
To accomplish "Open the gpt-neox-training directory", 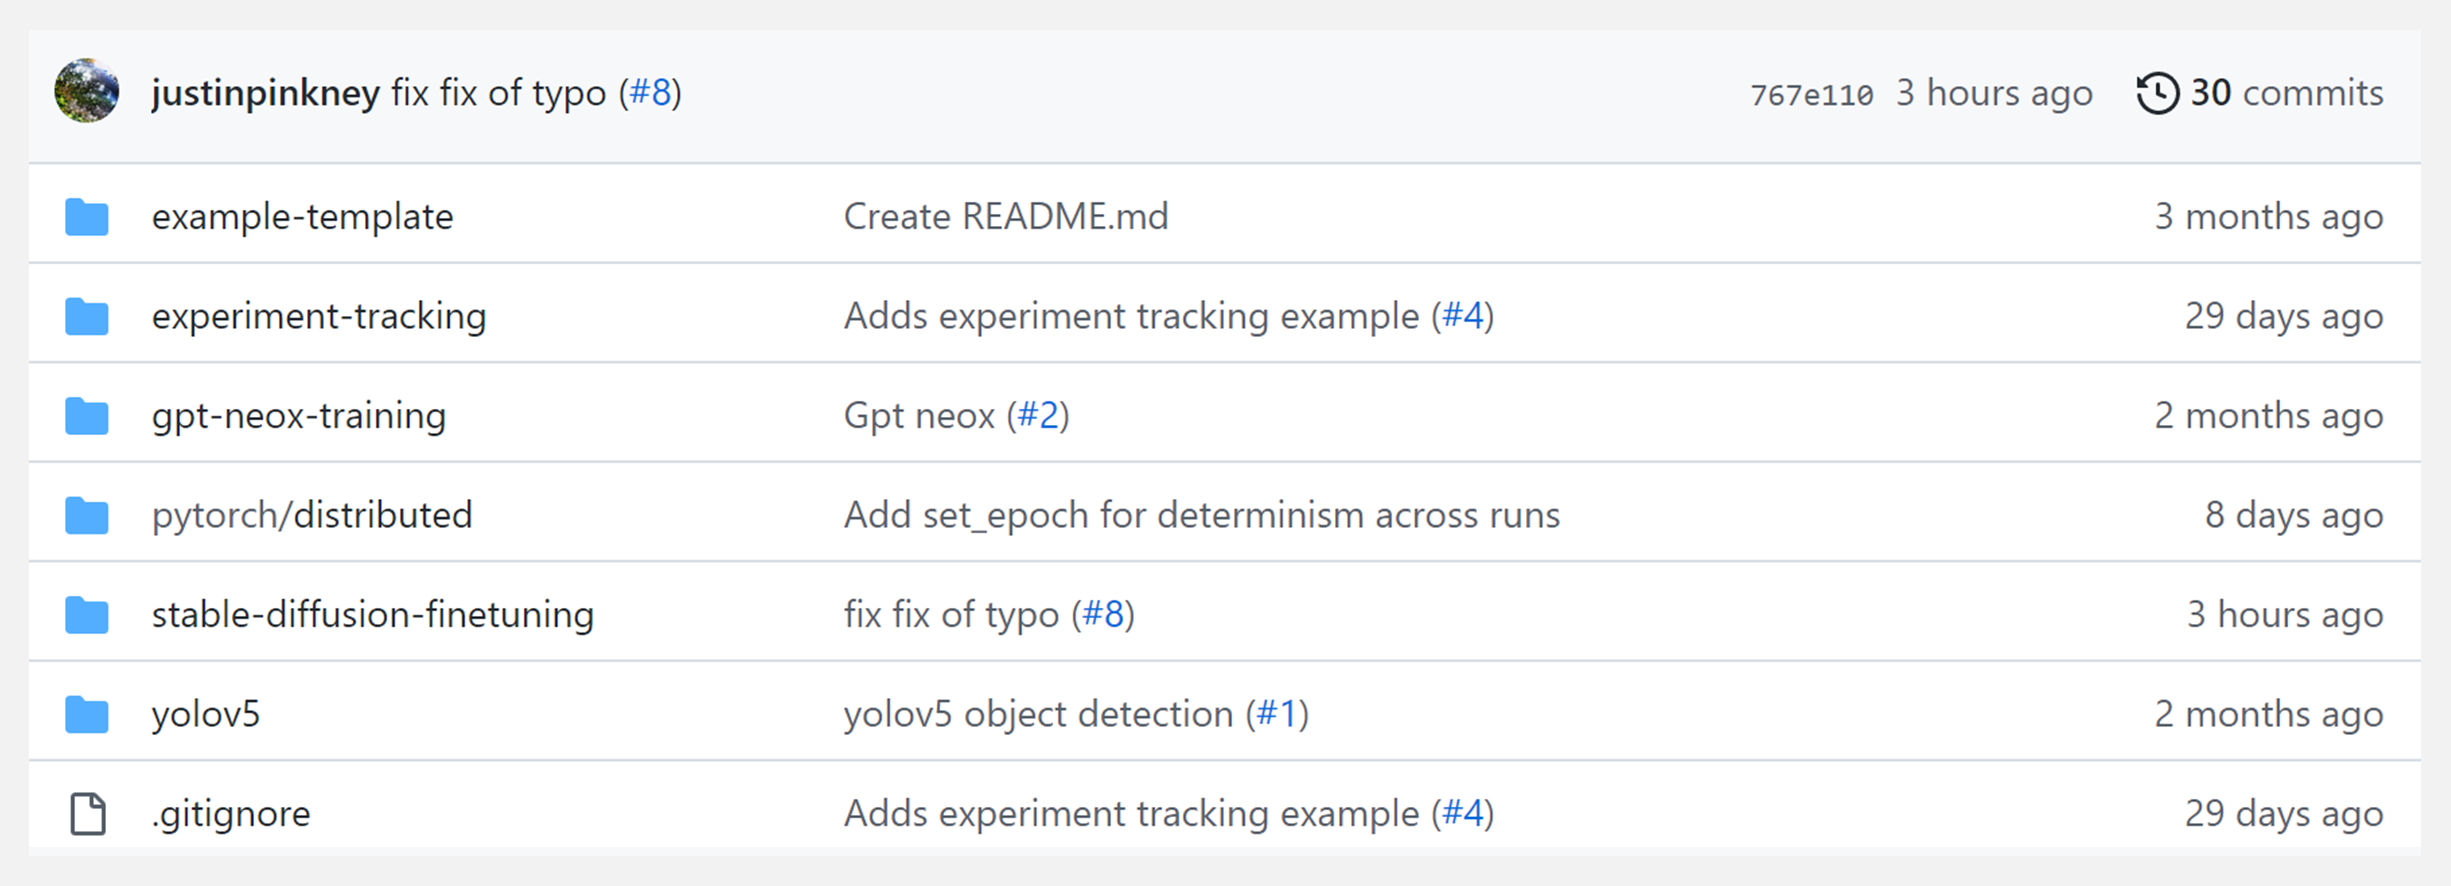I will click(298, 416).
